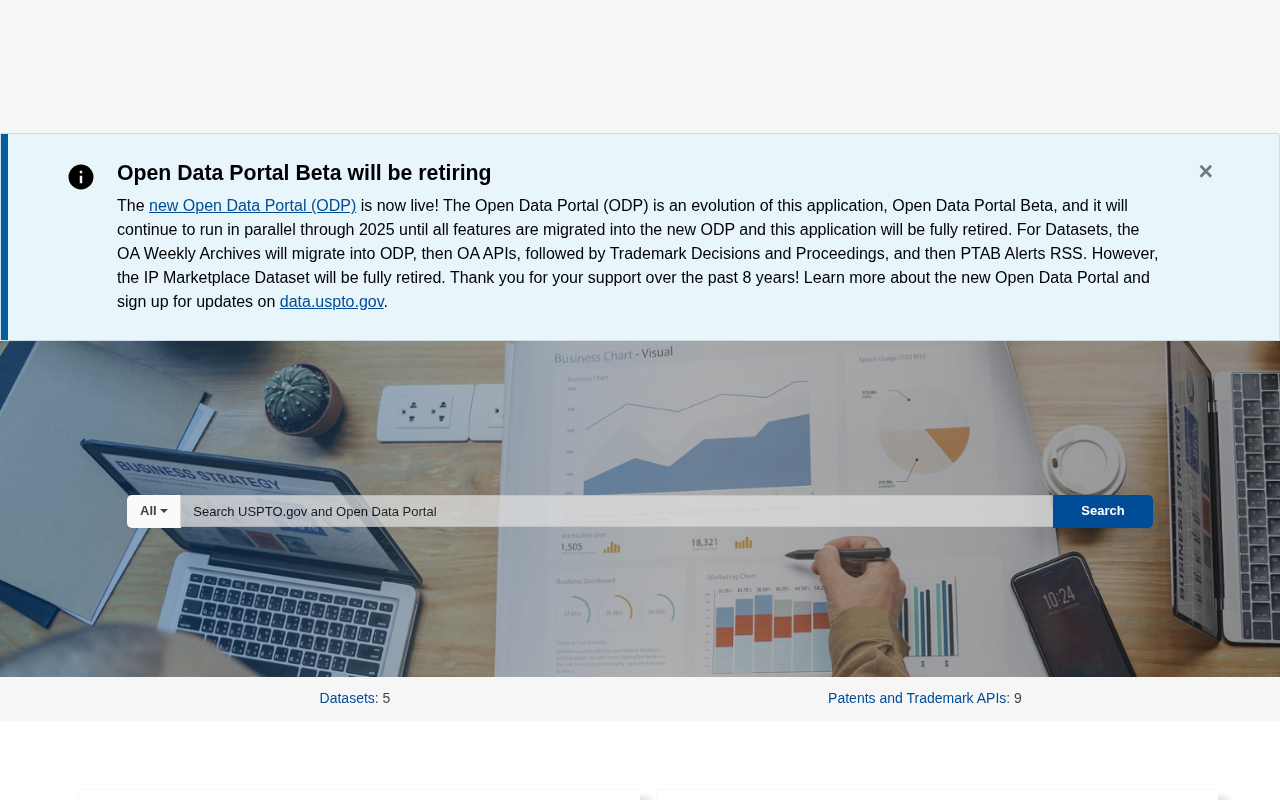
Task: Click the Datasets count number 5
Action: pos(386,698)
